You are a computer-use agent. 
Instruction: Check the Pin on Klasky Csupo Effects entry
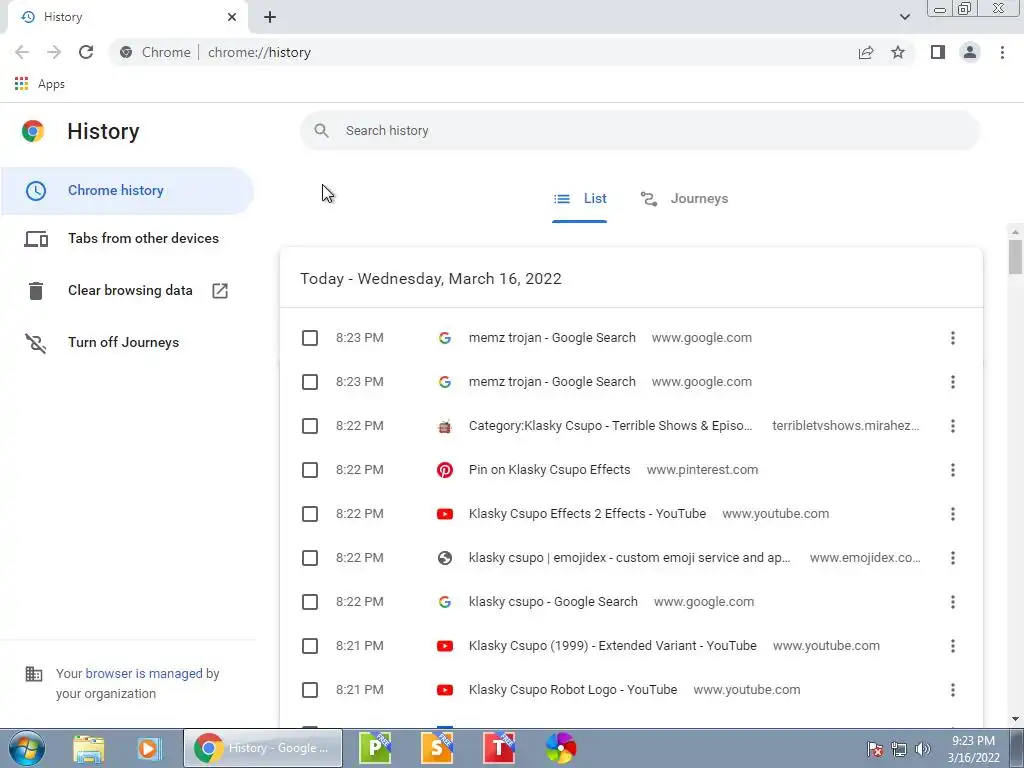310,470
